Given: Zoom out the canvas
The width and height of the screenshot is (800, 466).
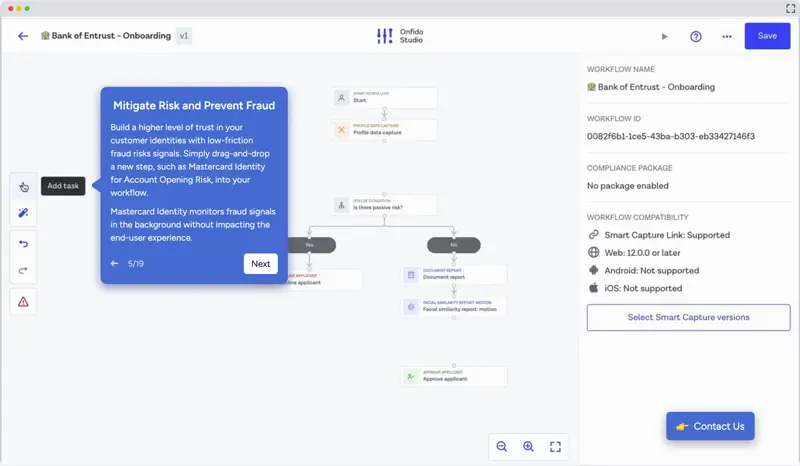Looking at the screenshot, I should [x=502, y=447].
